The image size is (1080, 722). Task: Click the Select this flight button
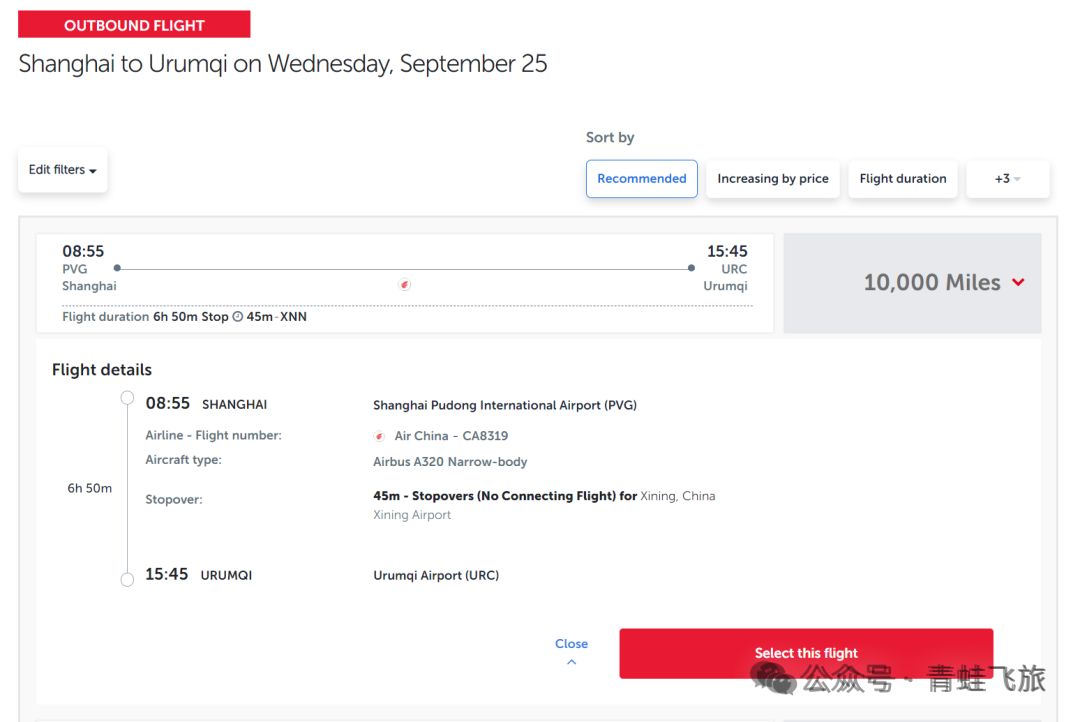coord(806,653)
